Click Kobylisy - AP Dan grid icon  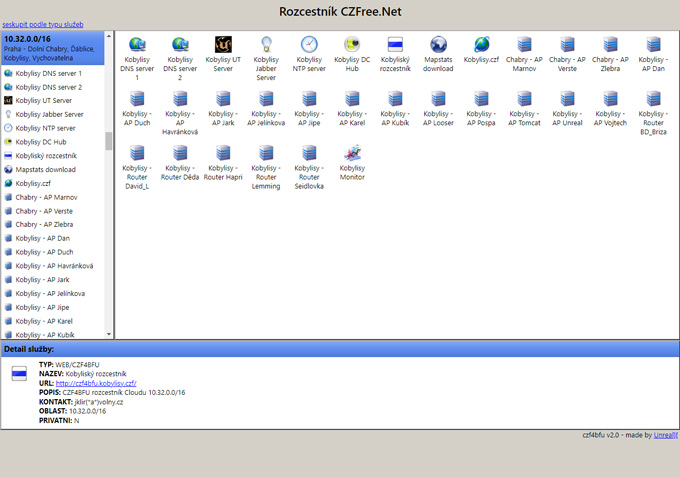[653, 44]
